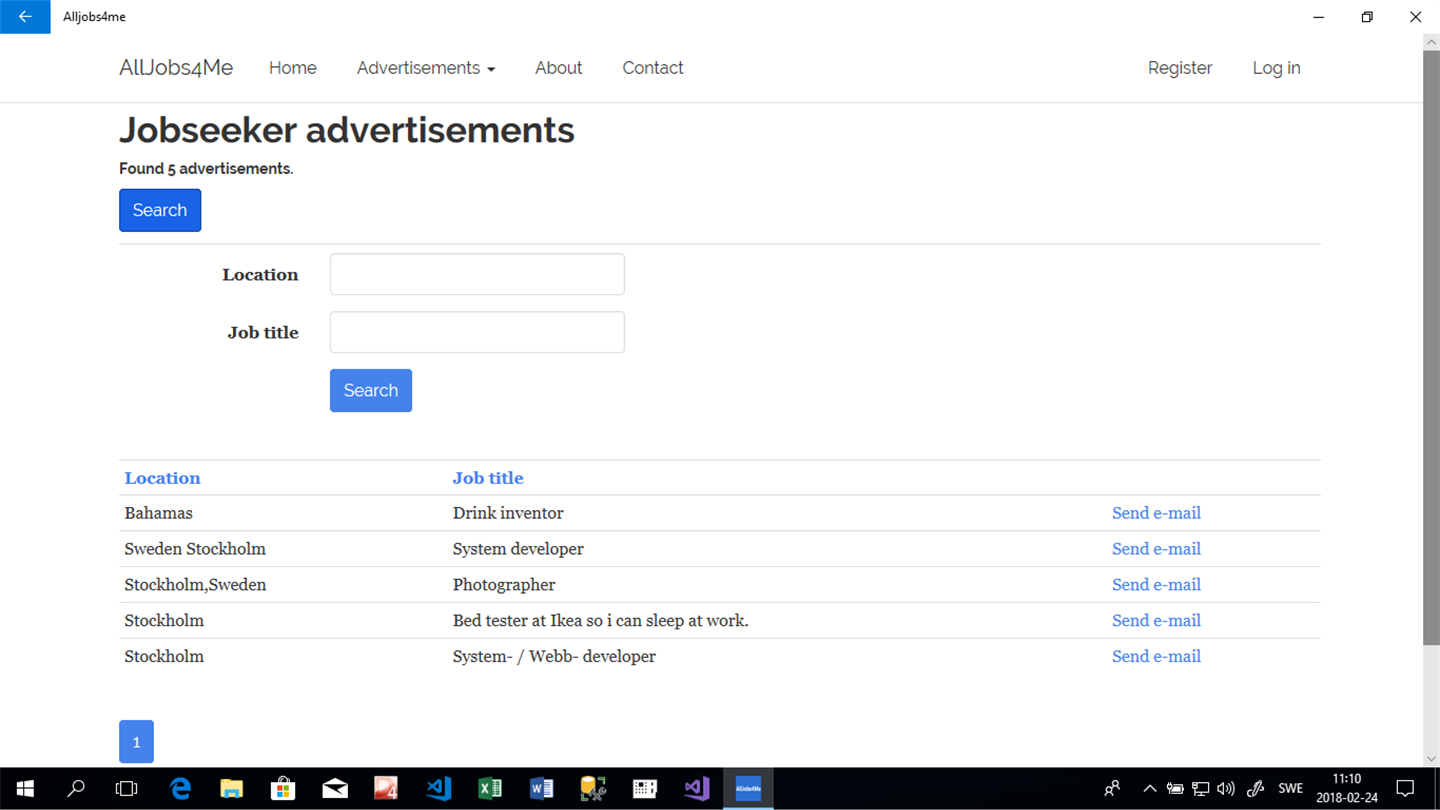Click the scrollbar down arrow
Viewport: 1440px width, 810px height.
[x=1431, y=759]
